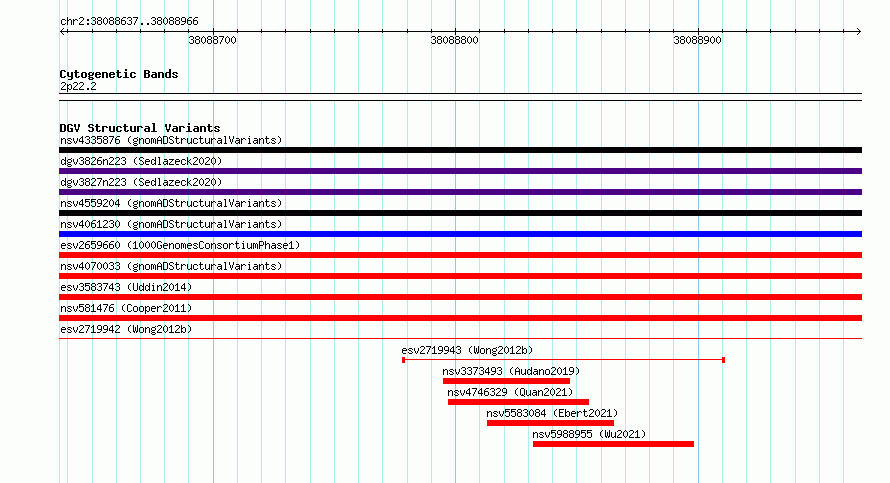
Task: Open the nsv5988955 Wu2021 label
Action: [x=589, y=434]
